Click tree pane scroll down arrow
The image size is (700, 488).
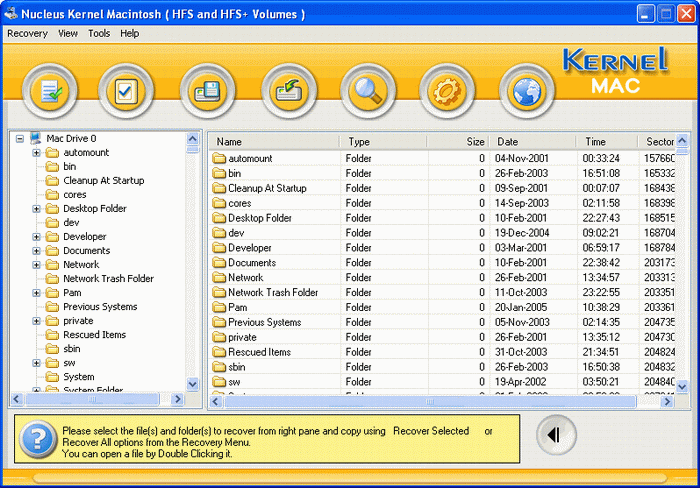coord(192,384)
